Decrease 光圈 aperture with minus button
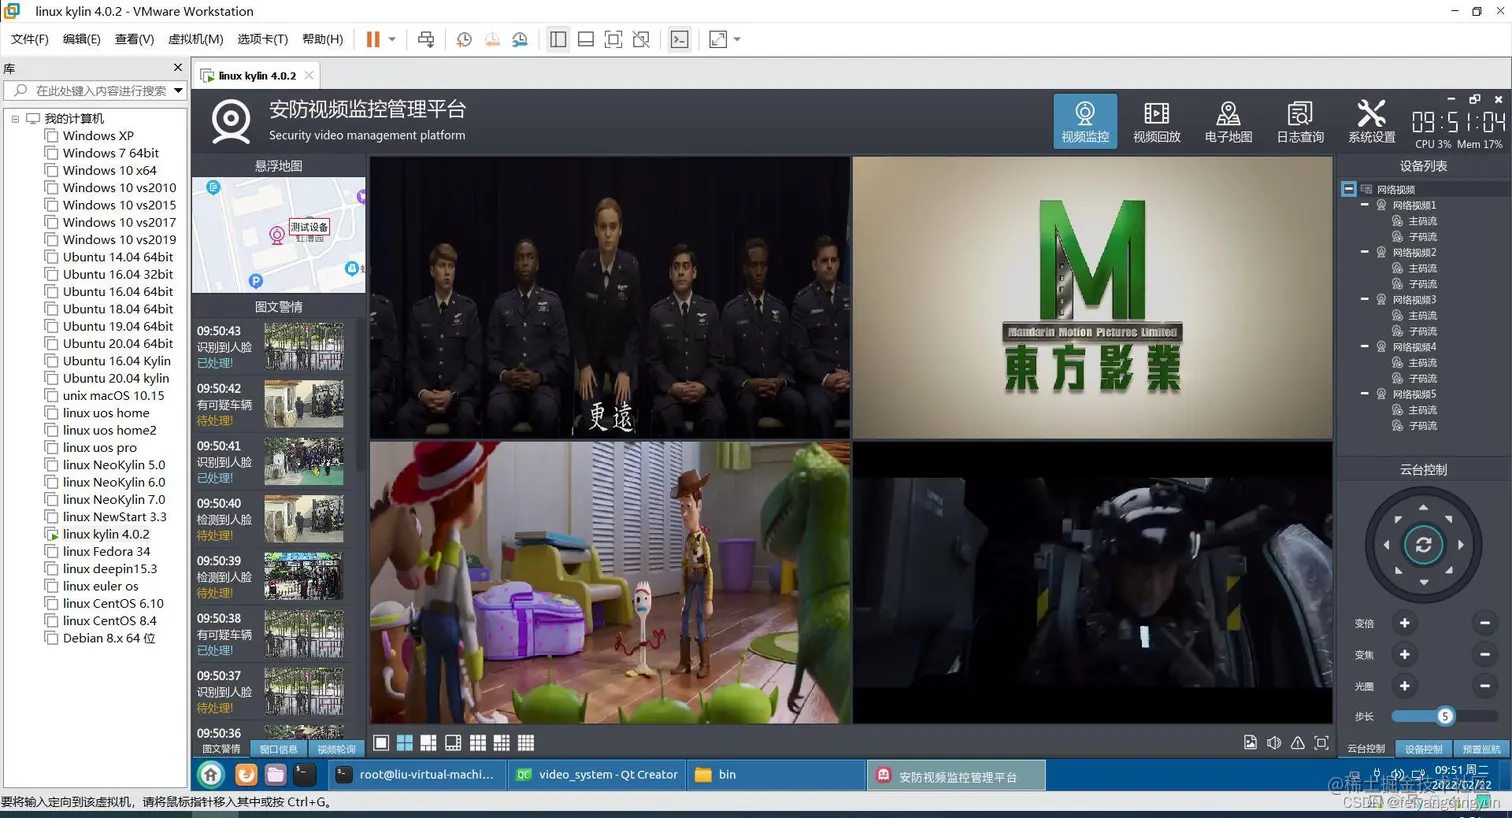 pyautogui.click(x=1485, y=686)
